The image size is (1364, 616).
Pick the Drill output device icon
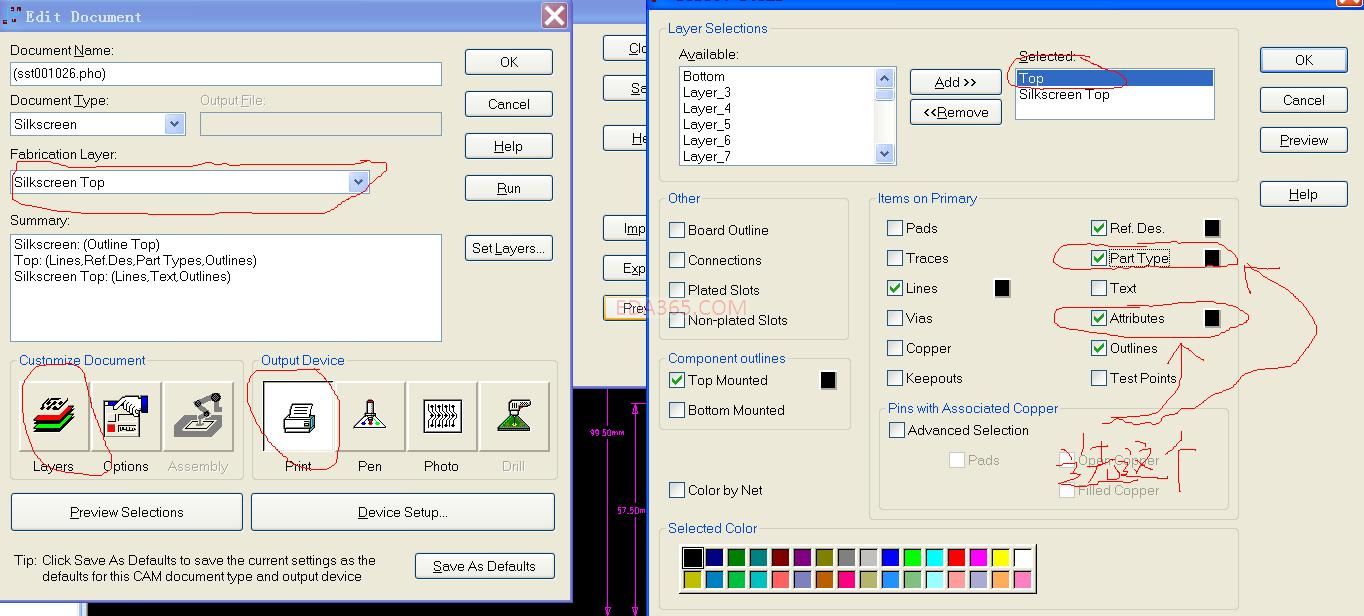513,417
